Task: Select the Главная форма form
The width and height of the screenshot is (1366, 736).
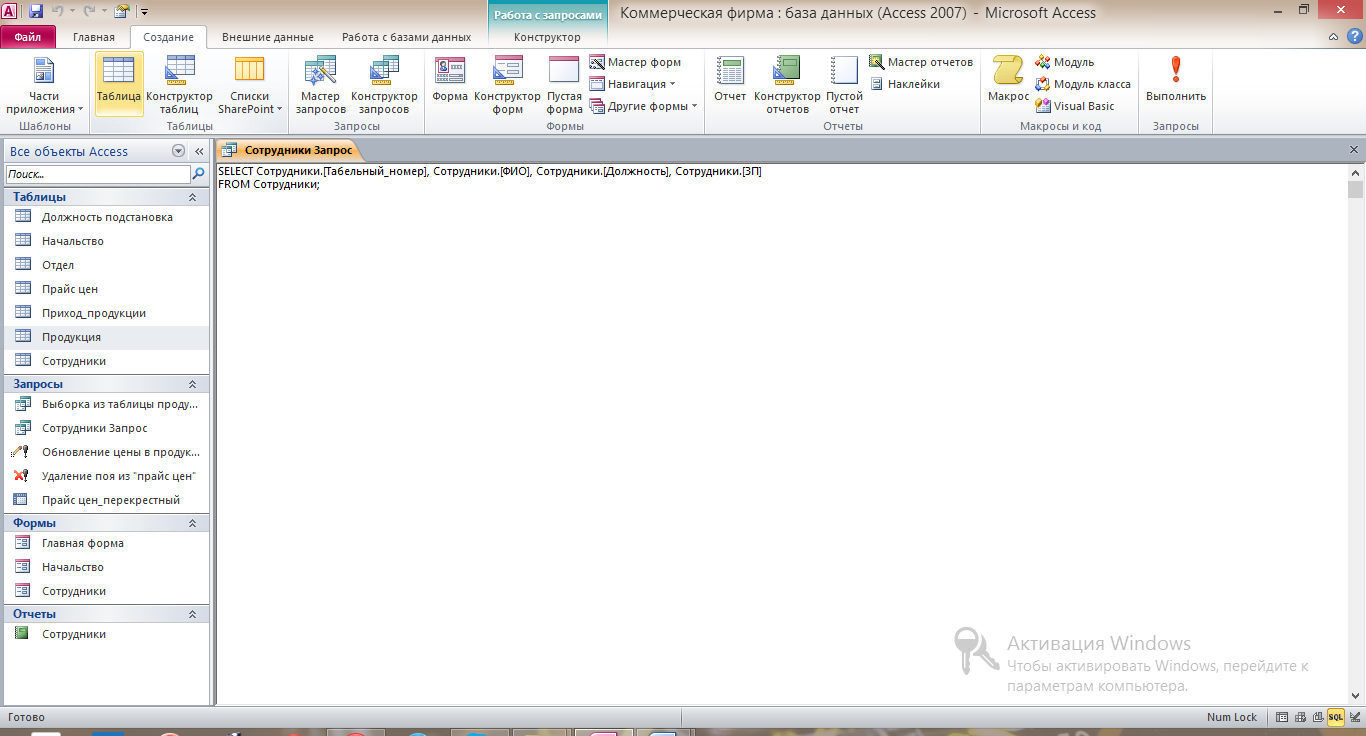Action: pos(107,543)
